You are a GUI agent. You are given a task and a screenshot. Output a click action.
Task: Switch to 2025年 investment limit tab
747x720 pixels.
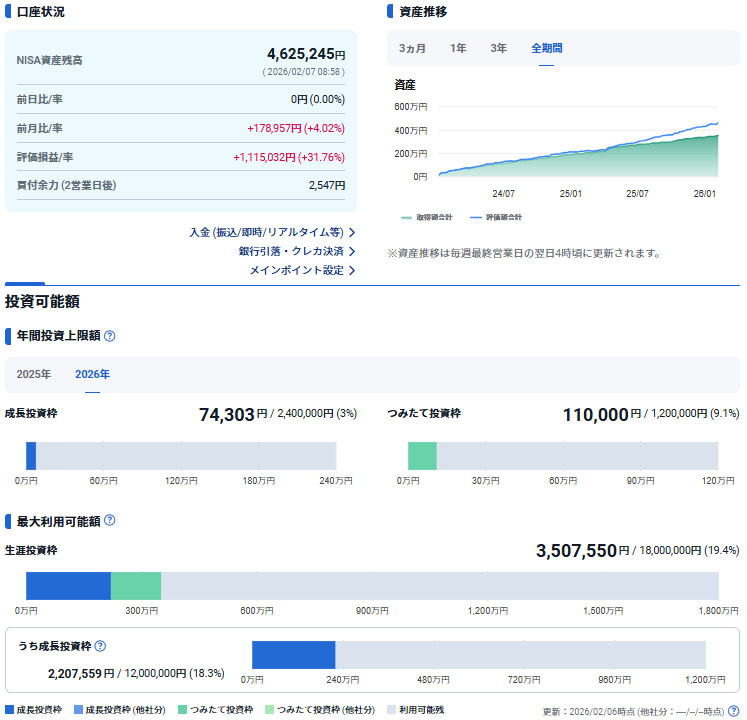point(34,375)
